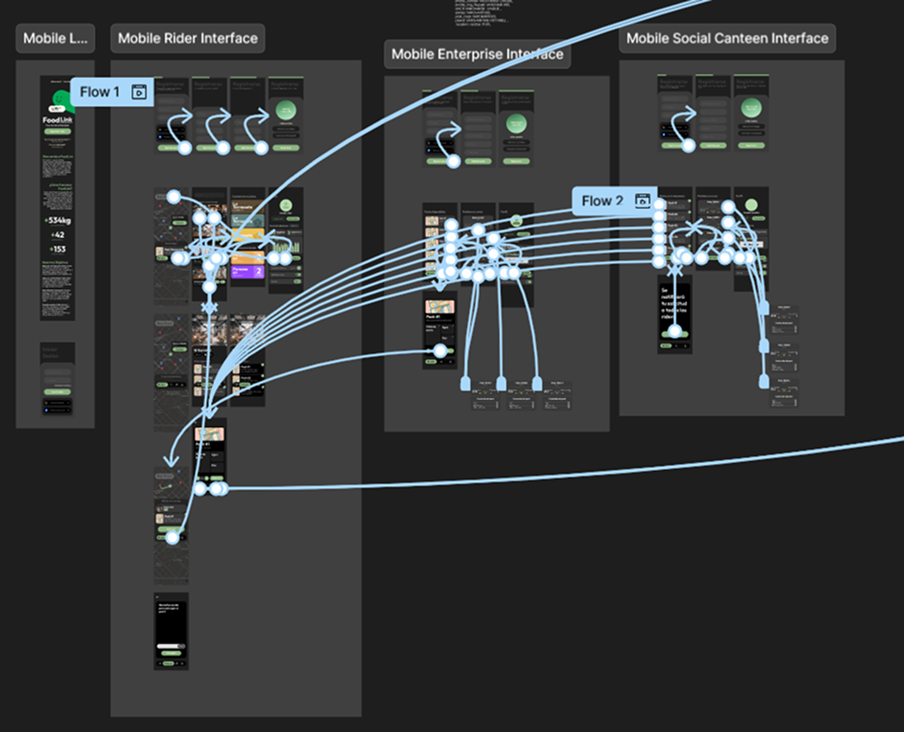Select the truncated 'Mobile L...' section label
Image resolution: width=904 pixels, height=732 pixels.
click(55, 39)
